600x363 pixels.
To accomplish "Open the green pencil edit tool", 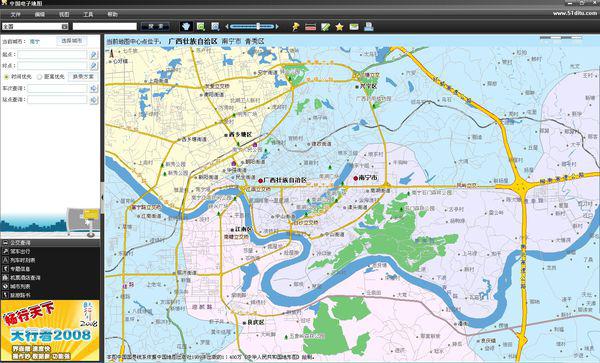I will coord(325,27).
